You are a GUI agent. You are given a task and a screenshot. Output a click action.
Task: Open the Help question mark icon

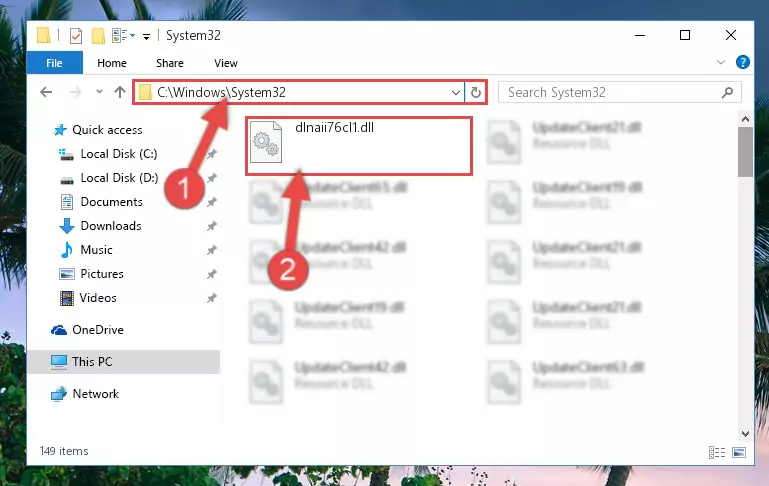[x=743, y=62]
